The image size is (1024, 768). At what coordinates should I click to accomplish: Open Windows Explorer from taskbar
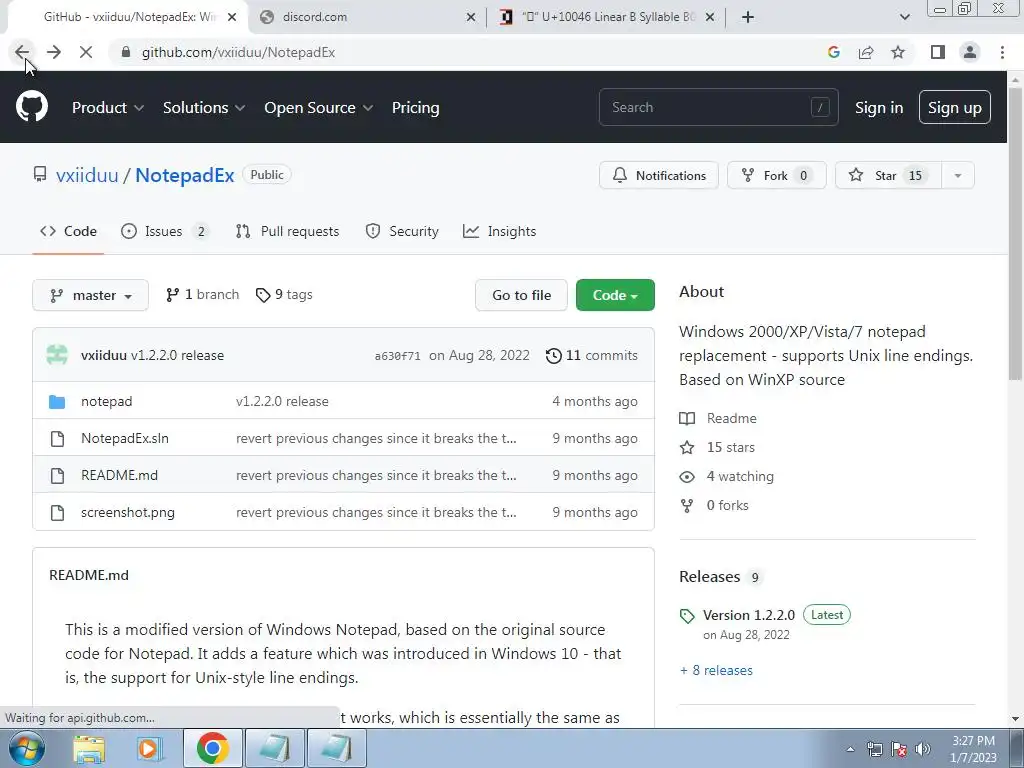[x=89, y=748]
